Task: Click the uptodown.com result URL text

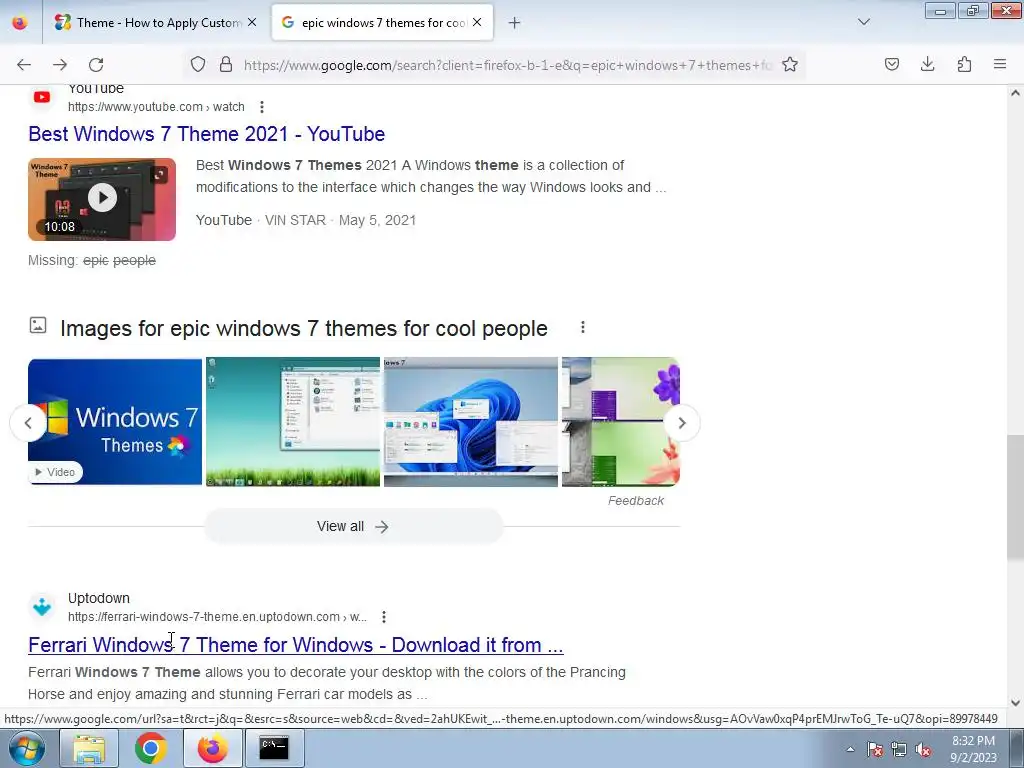Action: click(x=217, y=617)
